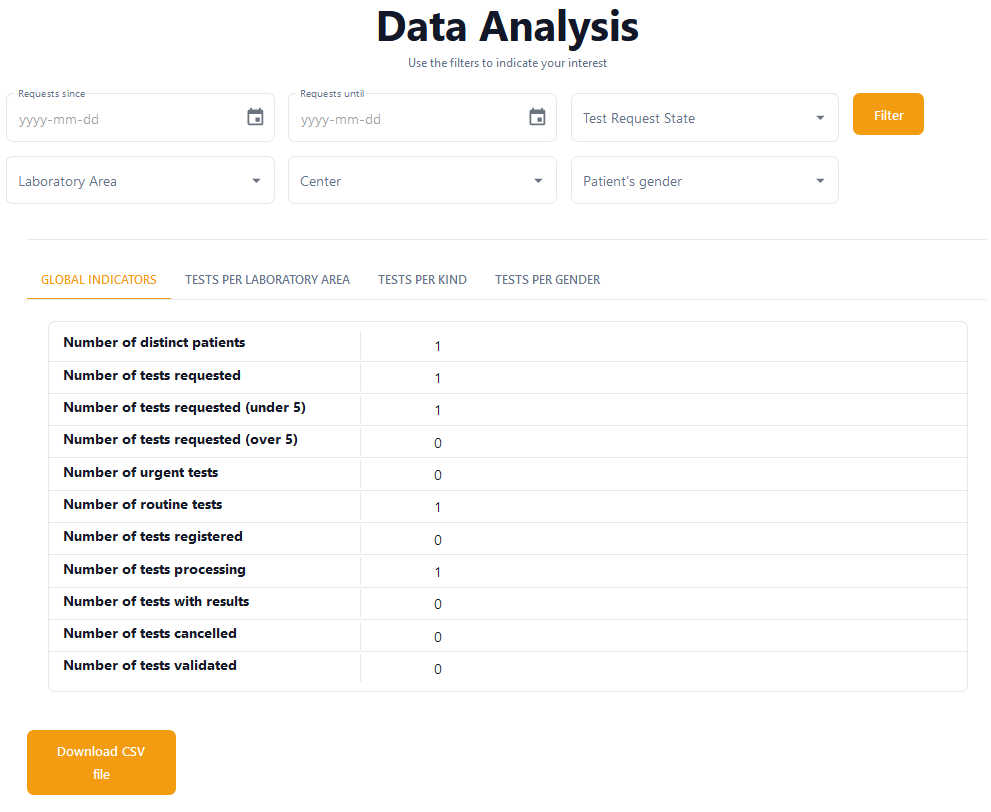
Task: Click the Data Analysis page heading
Action: [507, 27]
